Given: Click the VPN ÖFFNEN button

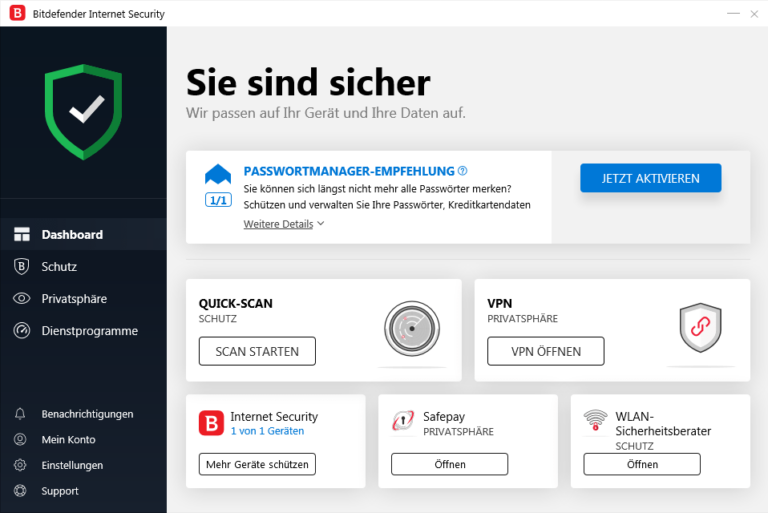Looking at the screenshot, I should (546, 351).
